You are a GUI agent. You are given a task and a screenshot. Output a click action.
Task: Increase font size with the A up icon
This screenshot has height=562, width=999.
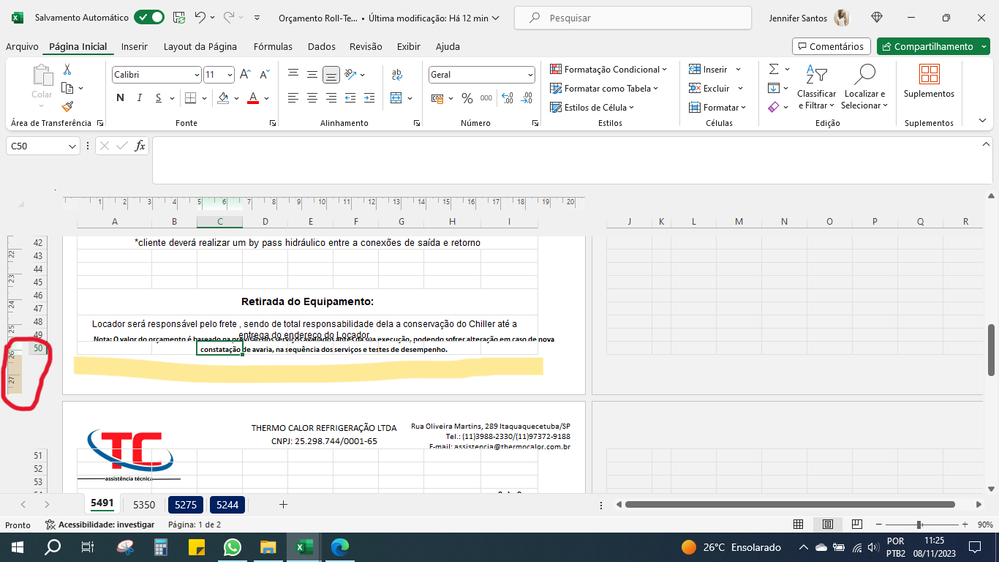click(245, 75)
